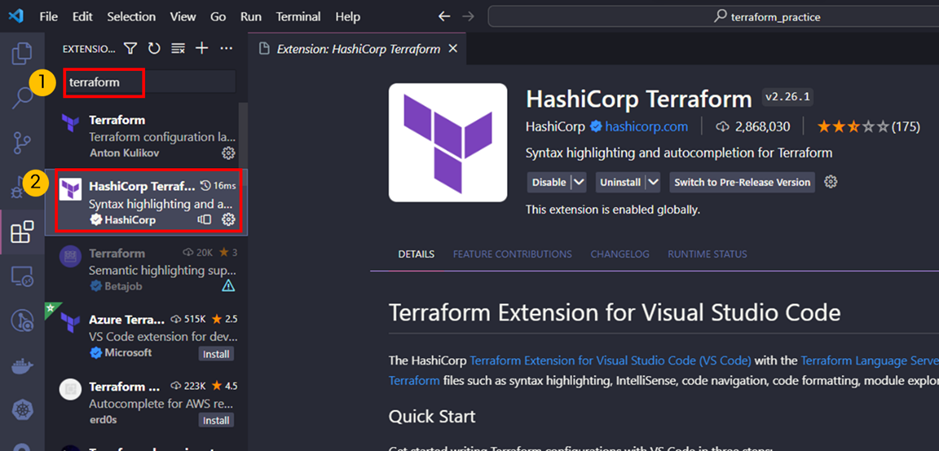
Task: Select the Extension: HashiCorp Terraform editor tab
Action: tap(358, 49)
